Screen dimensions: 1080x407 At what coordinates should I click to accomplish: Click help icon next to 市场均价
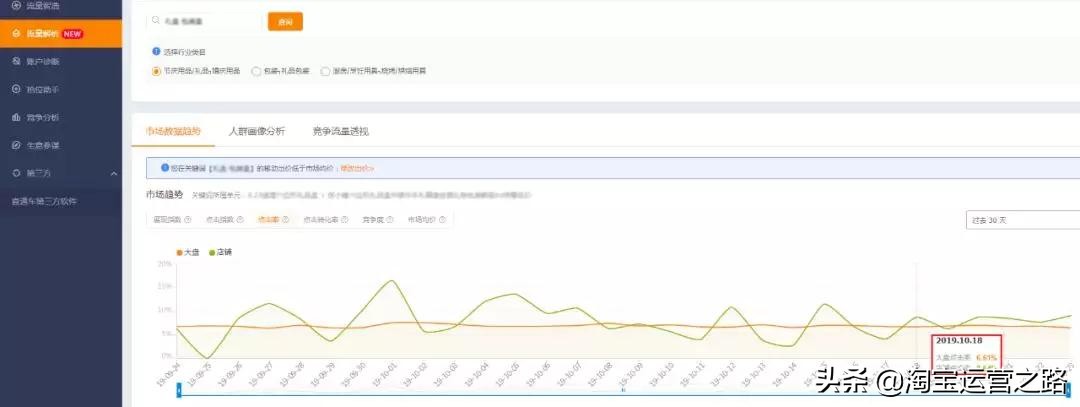(442, 220)
